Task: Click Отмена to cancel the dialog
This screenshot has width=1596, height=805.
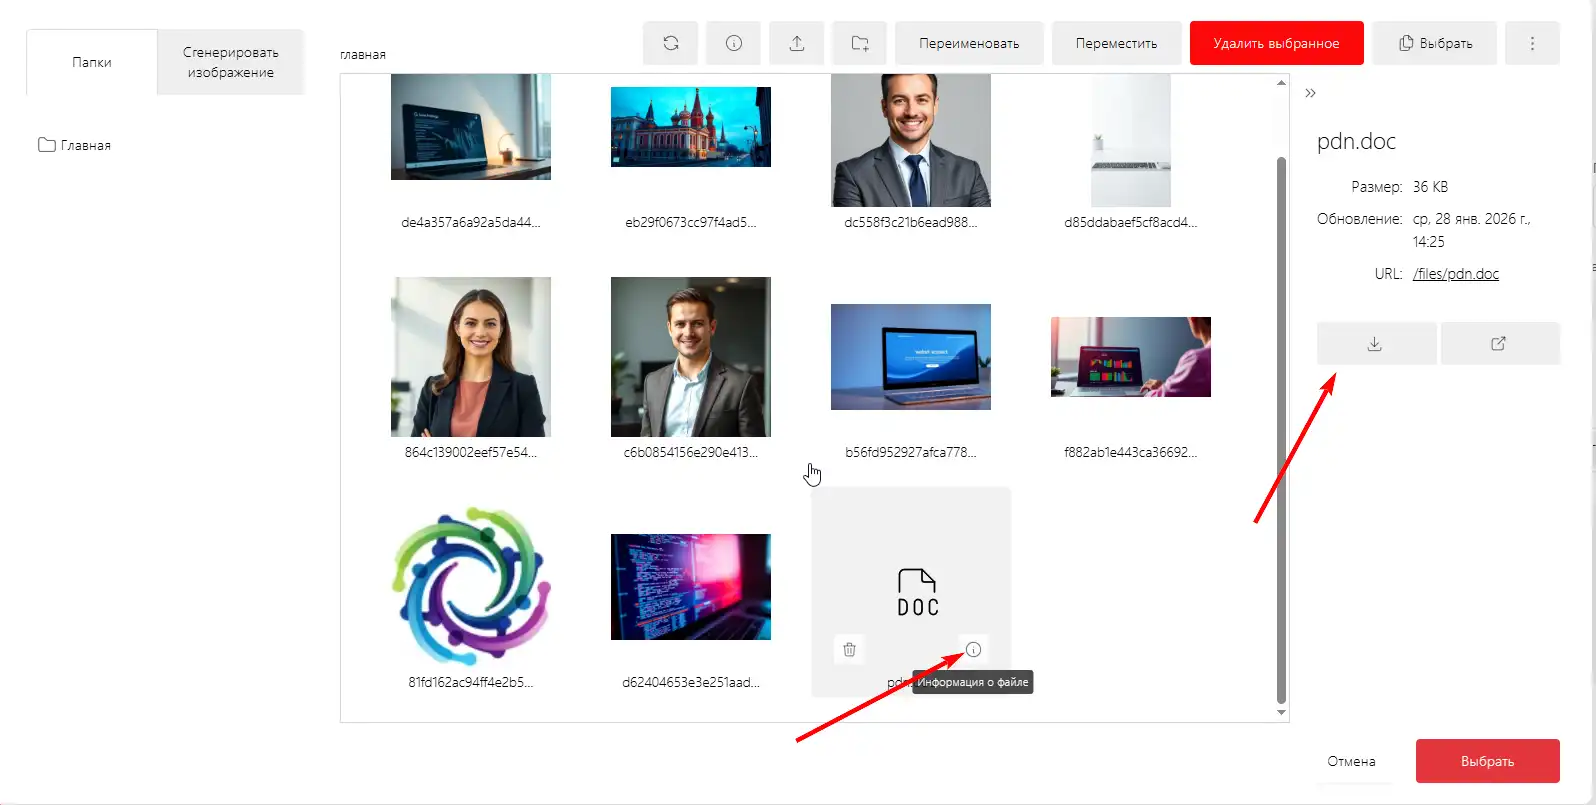Action: pos(1351,761)
